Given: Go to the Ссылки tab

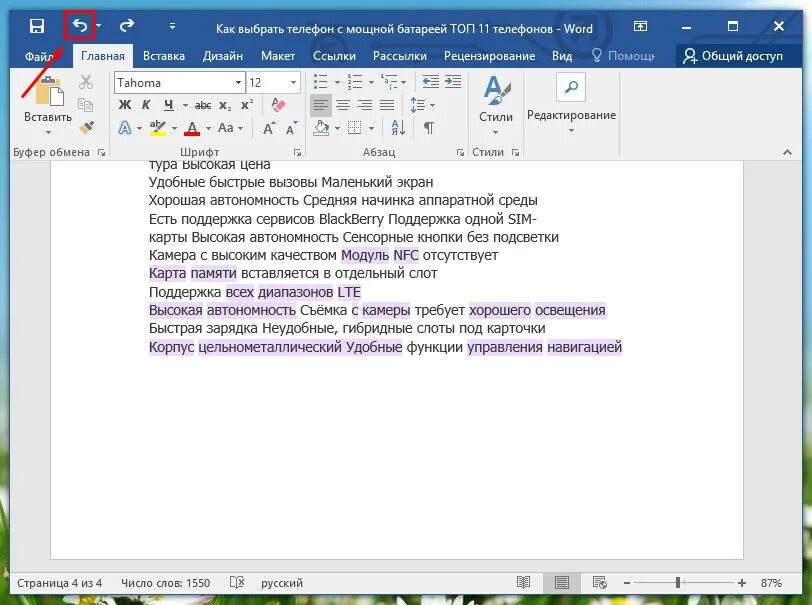Looking at the screenshot, I should click(x=334, y=56).
